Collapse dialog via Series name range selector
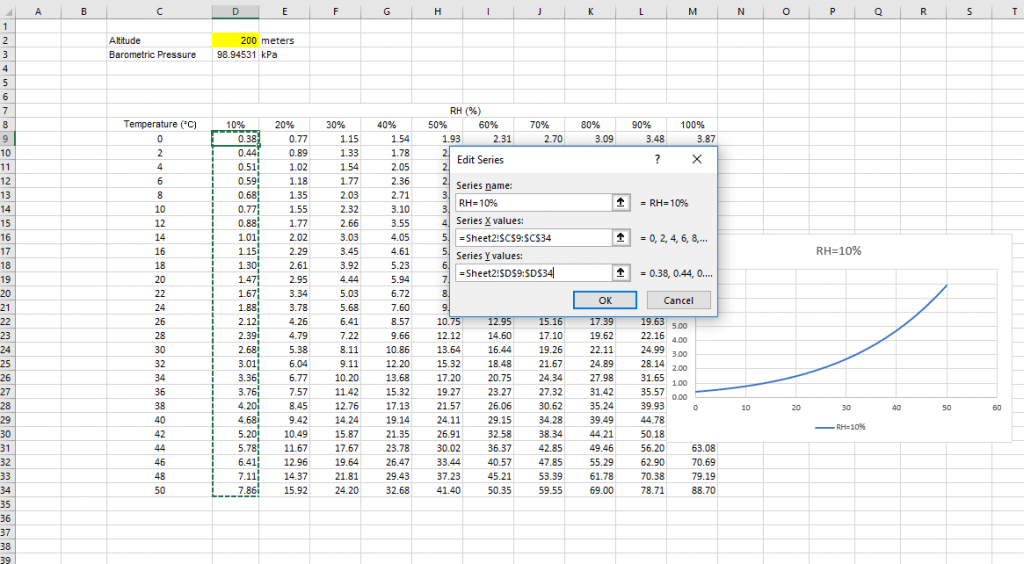The image size is (1024, 564). click(620, 202)
